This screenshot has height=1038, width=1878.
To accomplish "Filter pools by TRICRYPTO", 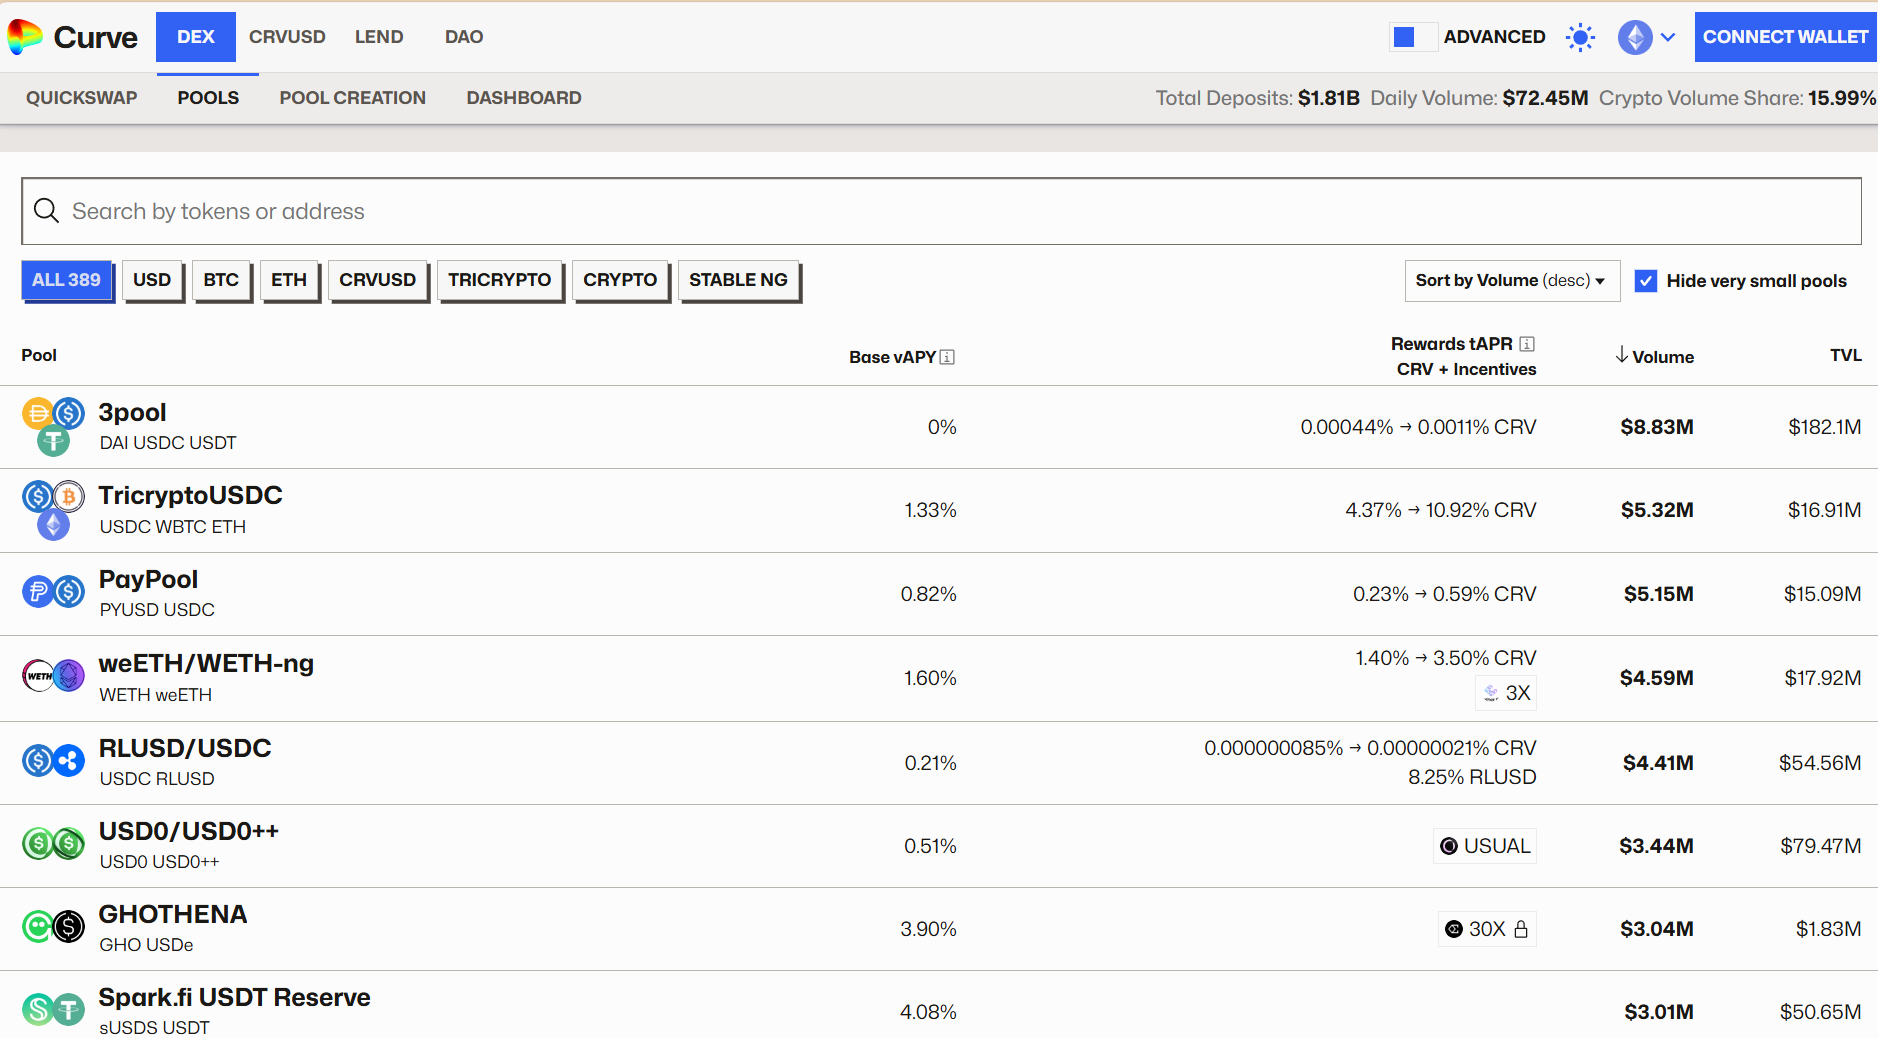I will coord(499,280).
